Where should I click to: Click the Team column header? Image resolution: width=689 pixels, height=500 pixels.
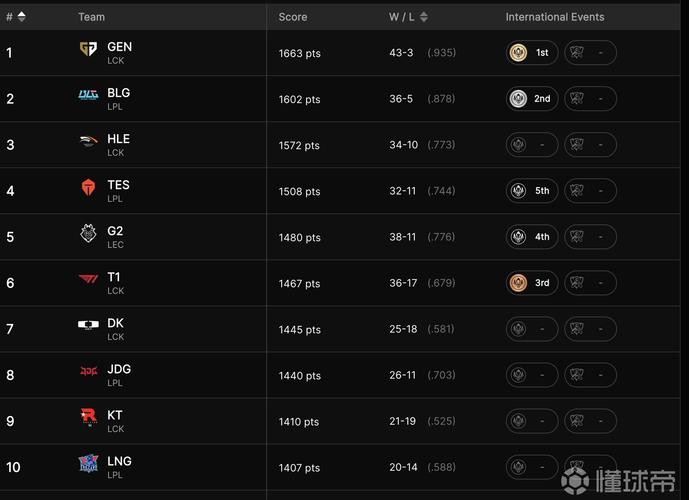pos(91,17)
